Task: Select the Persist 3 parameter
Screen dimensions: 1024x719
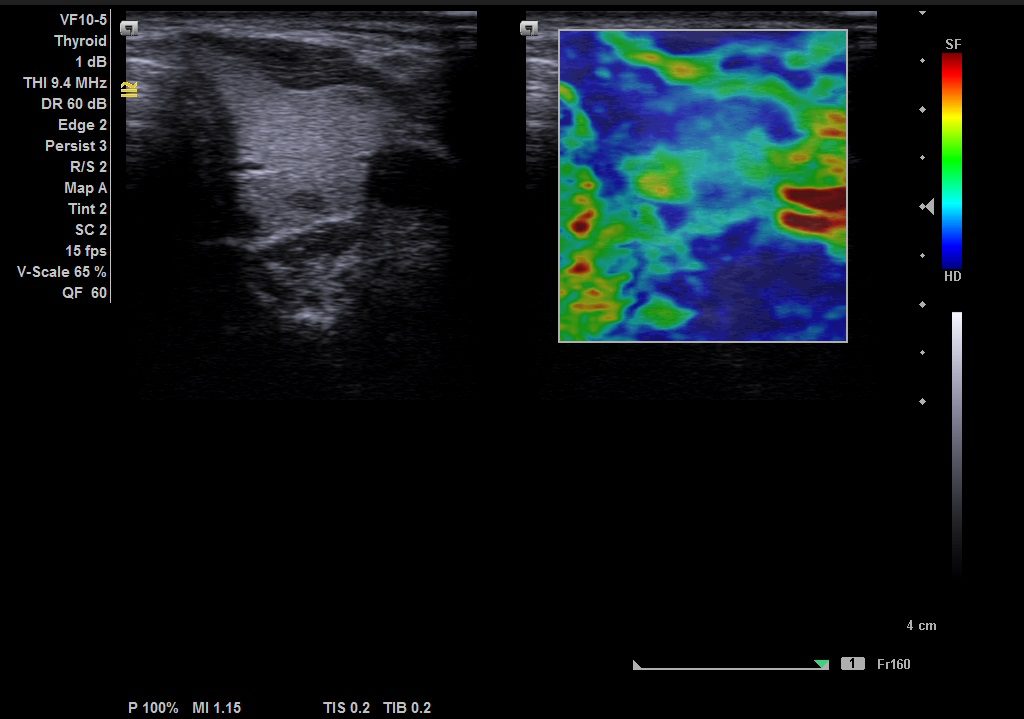Action: point(76,146)
